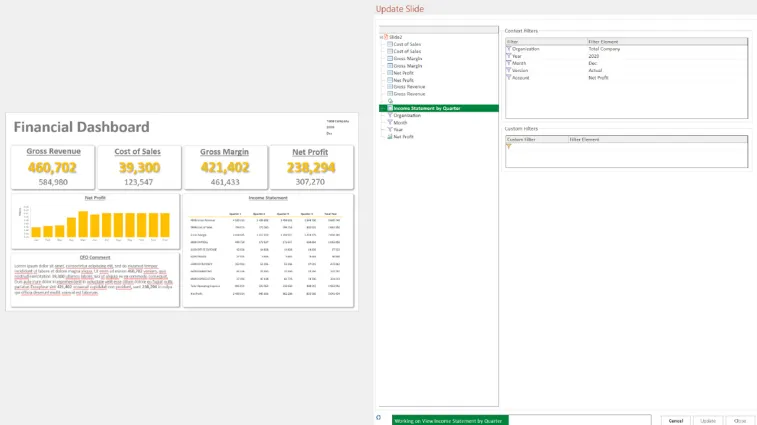The width and height of the screenshot is (757, 425).
Task: Click the Gross Margin card value 421,402
Action: pos(225,168)
